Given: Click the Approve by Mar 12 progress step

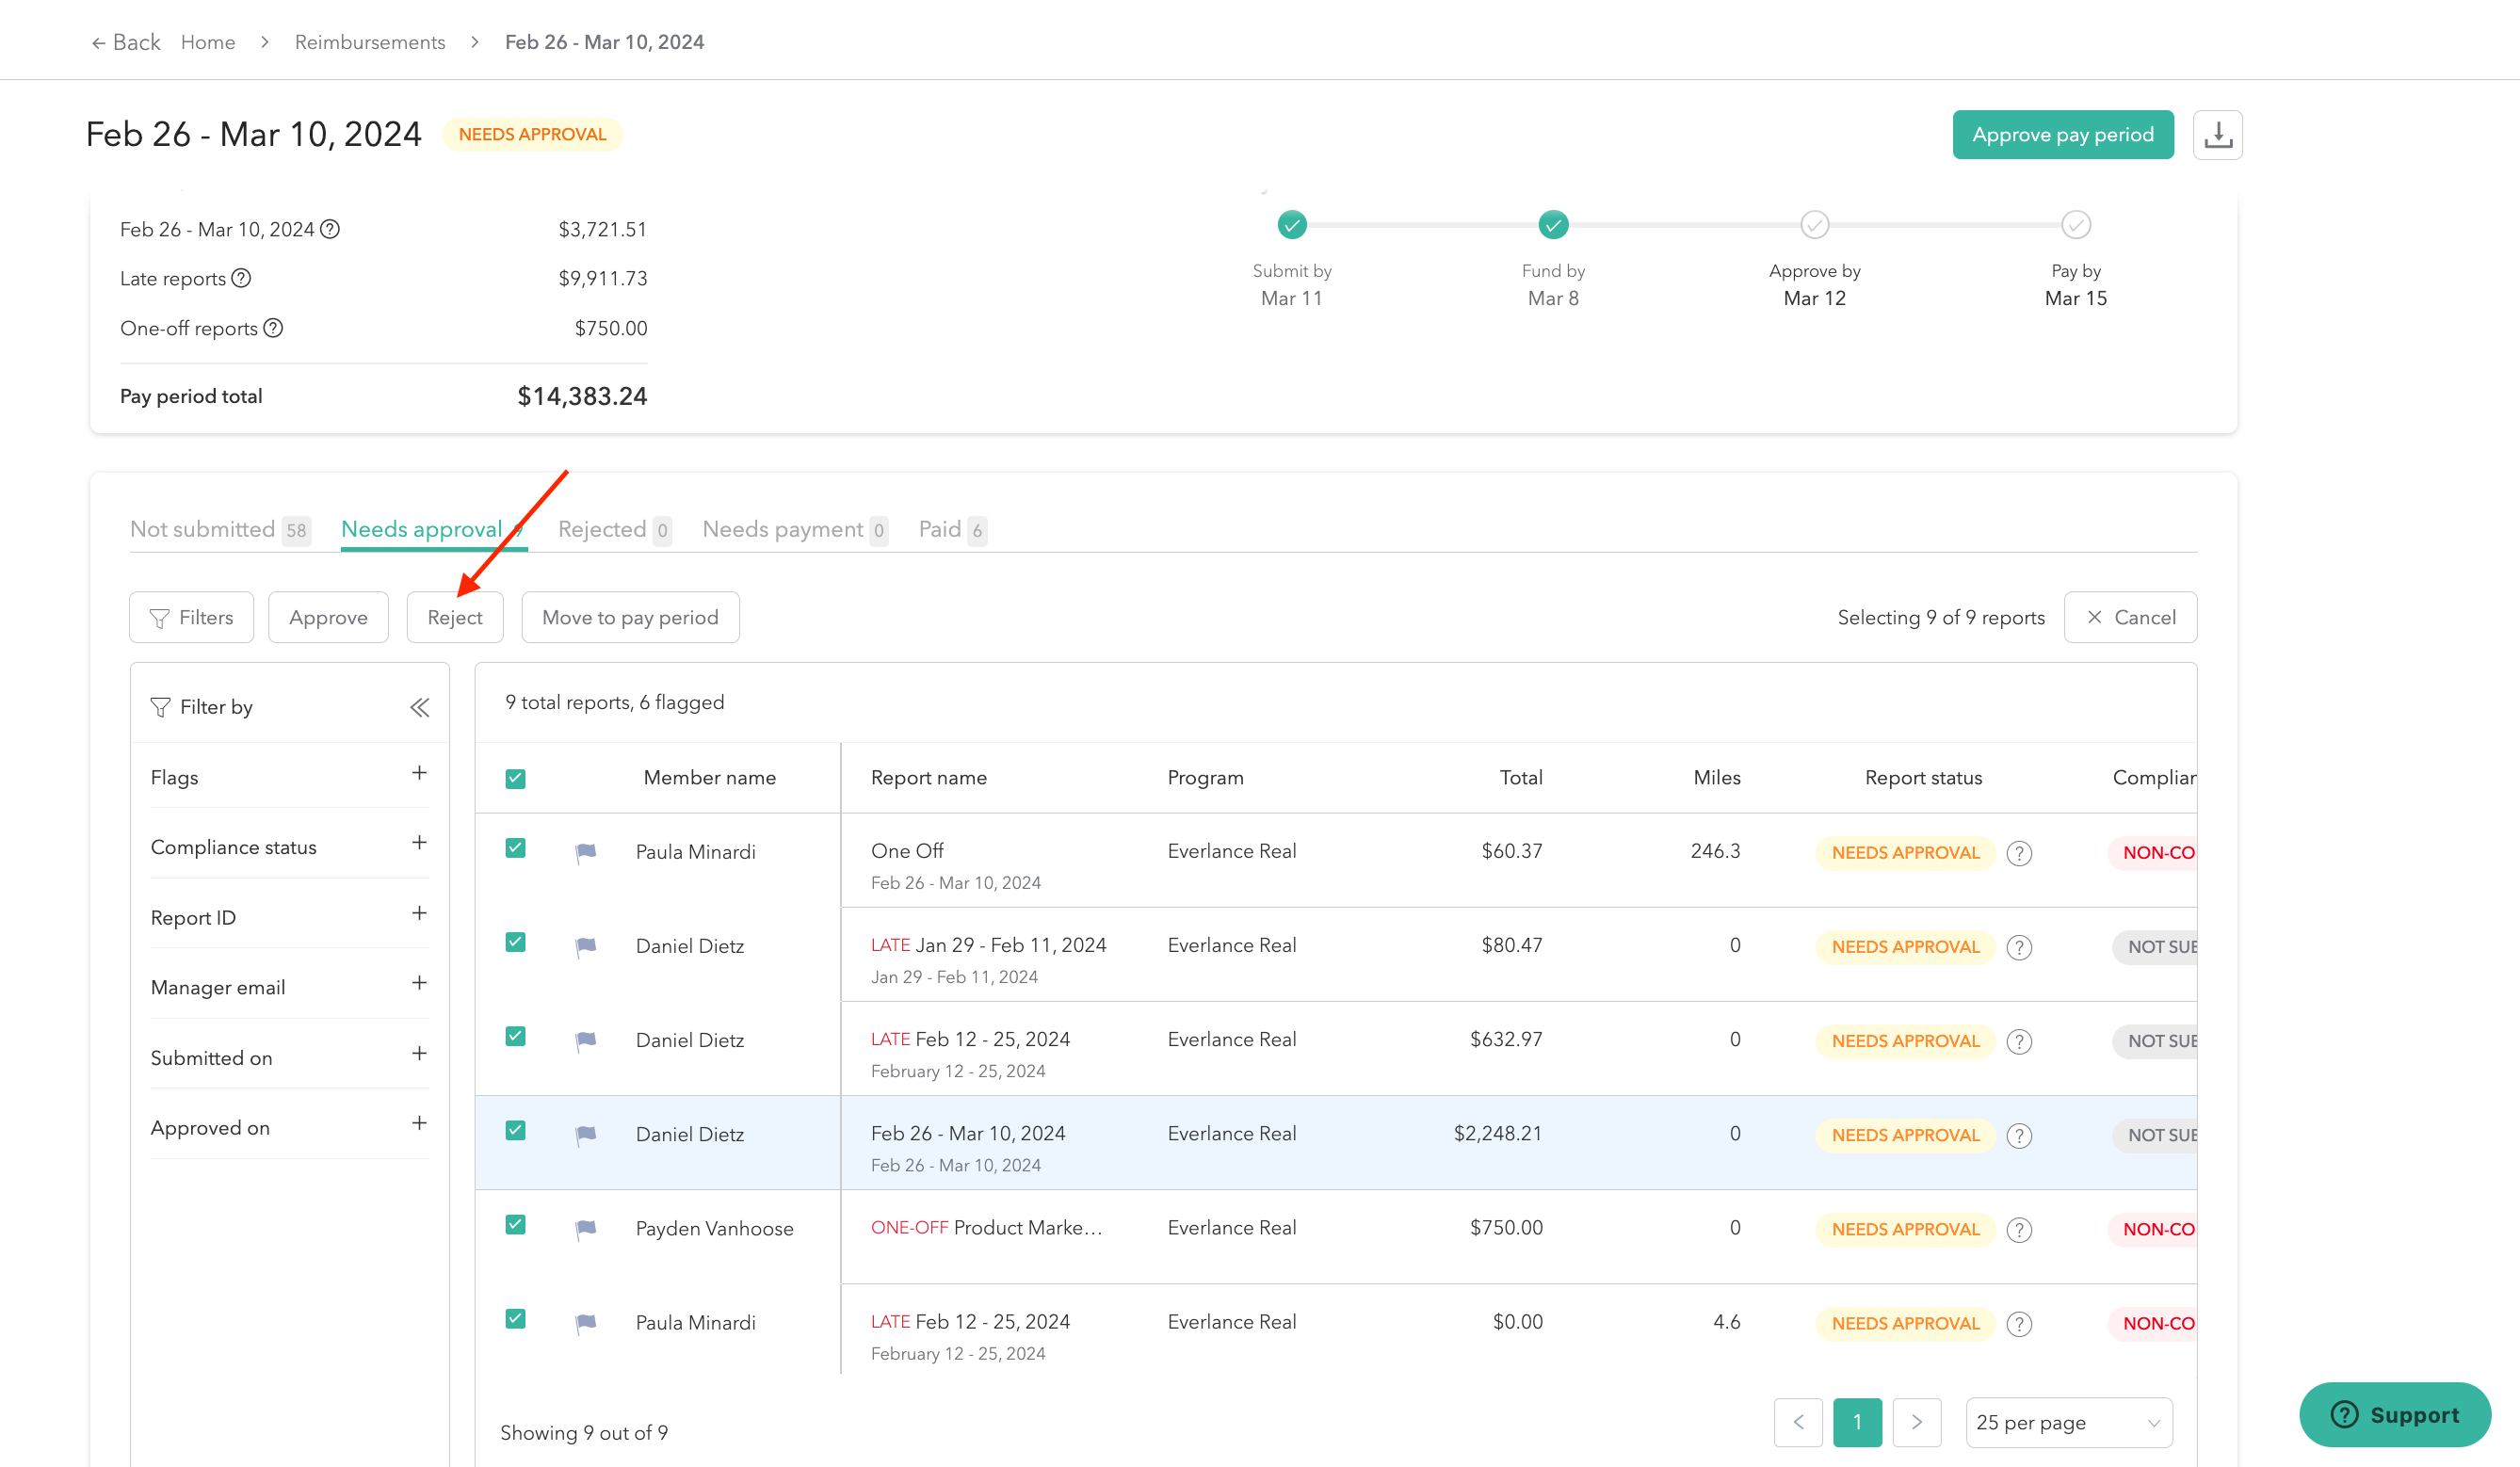Looking at the screenshot, I should pyautogui.click(x=1814, y=226).
